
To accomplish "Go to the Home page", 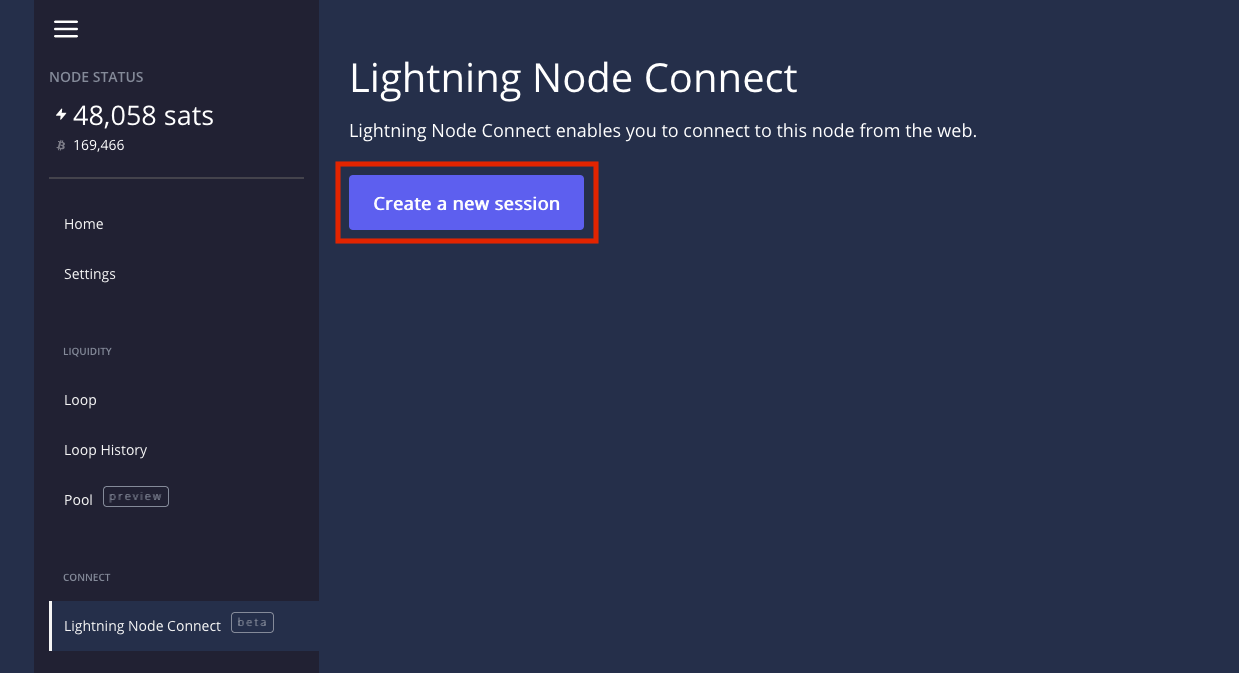I will (x=84, y=224).
